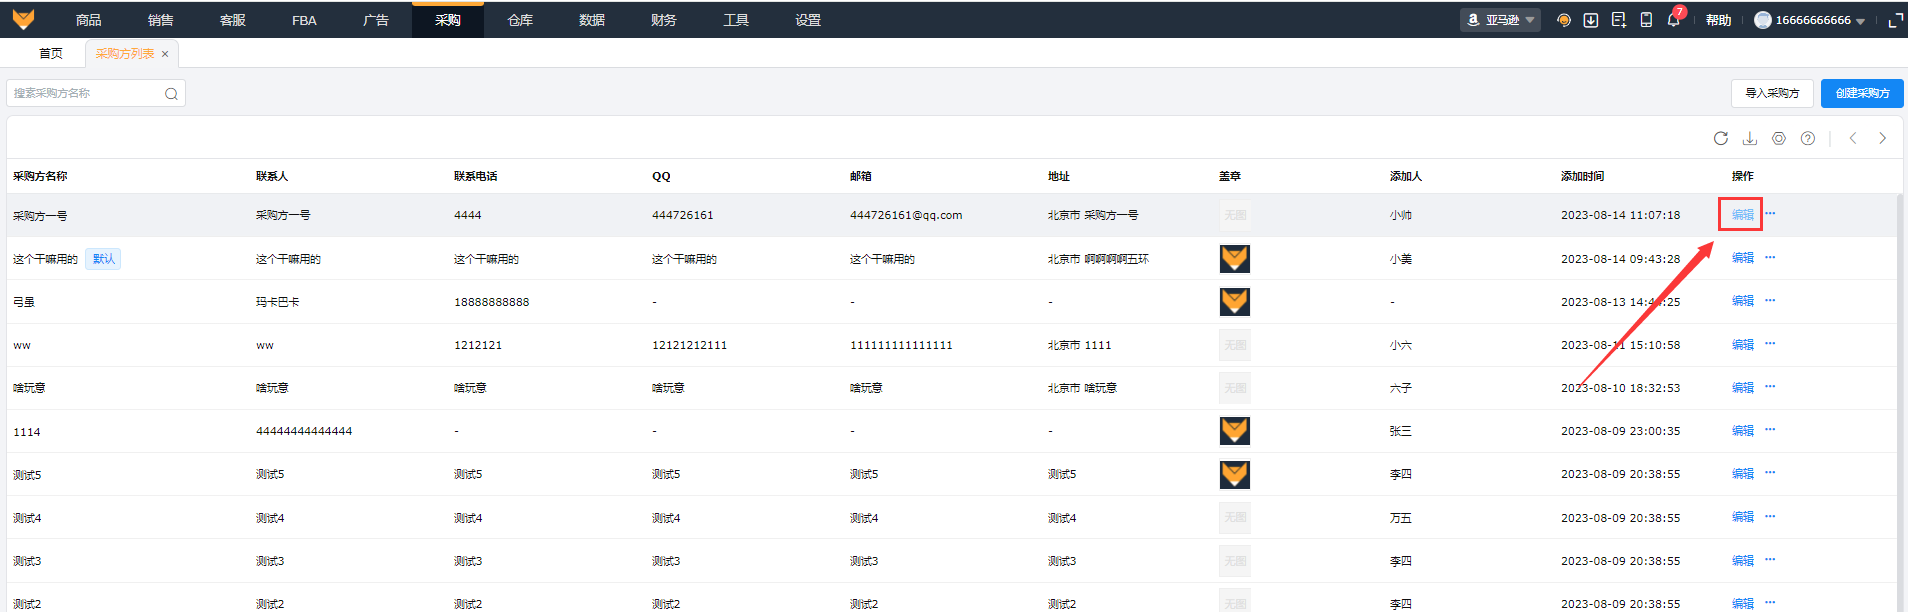
Task: Open the download center icon in top bar
Action: (1591, 20)
